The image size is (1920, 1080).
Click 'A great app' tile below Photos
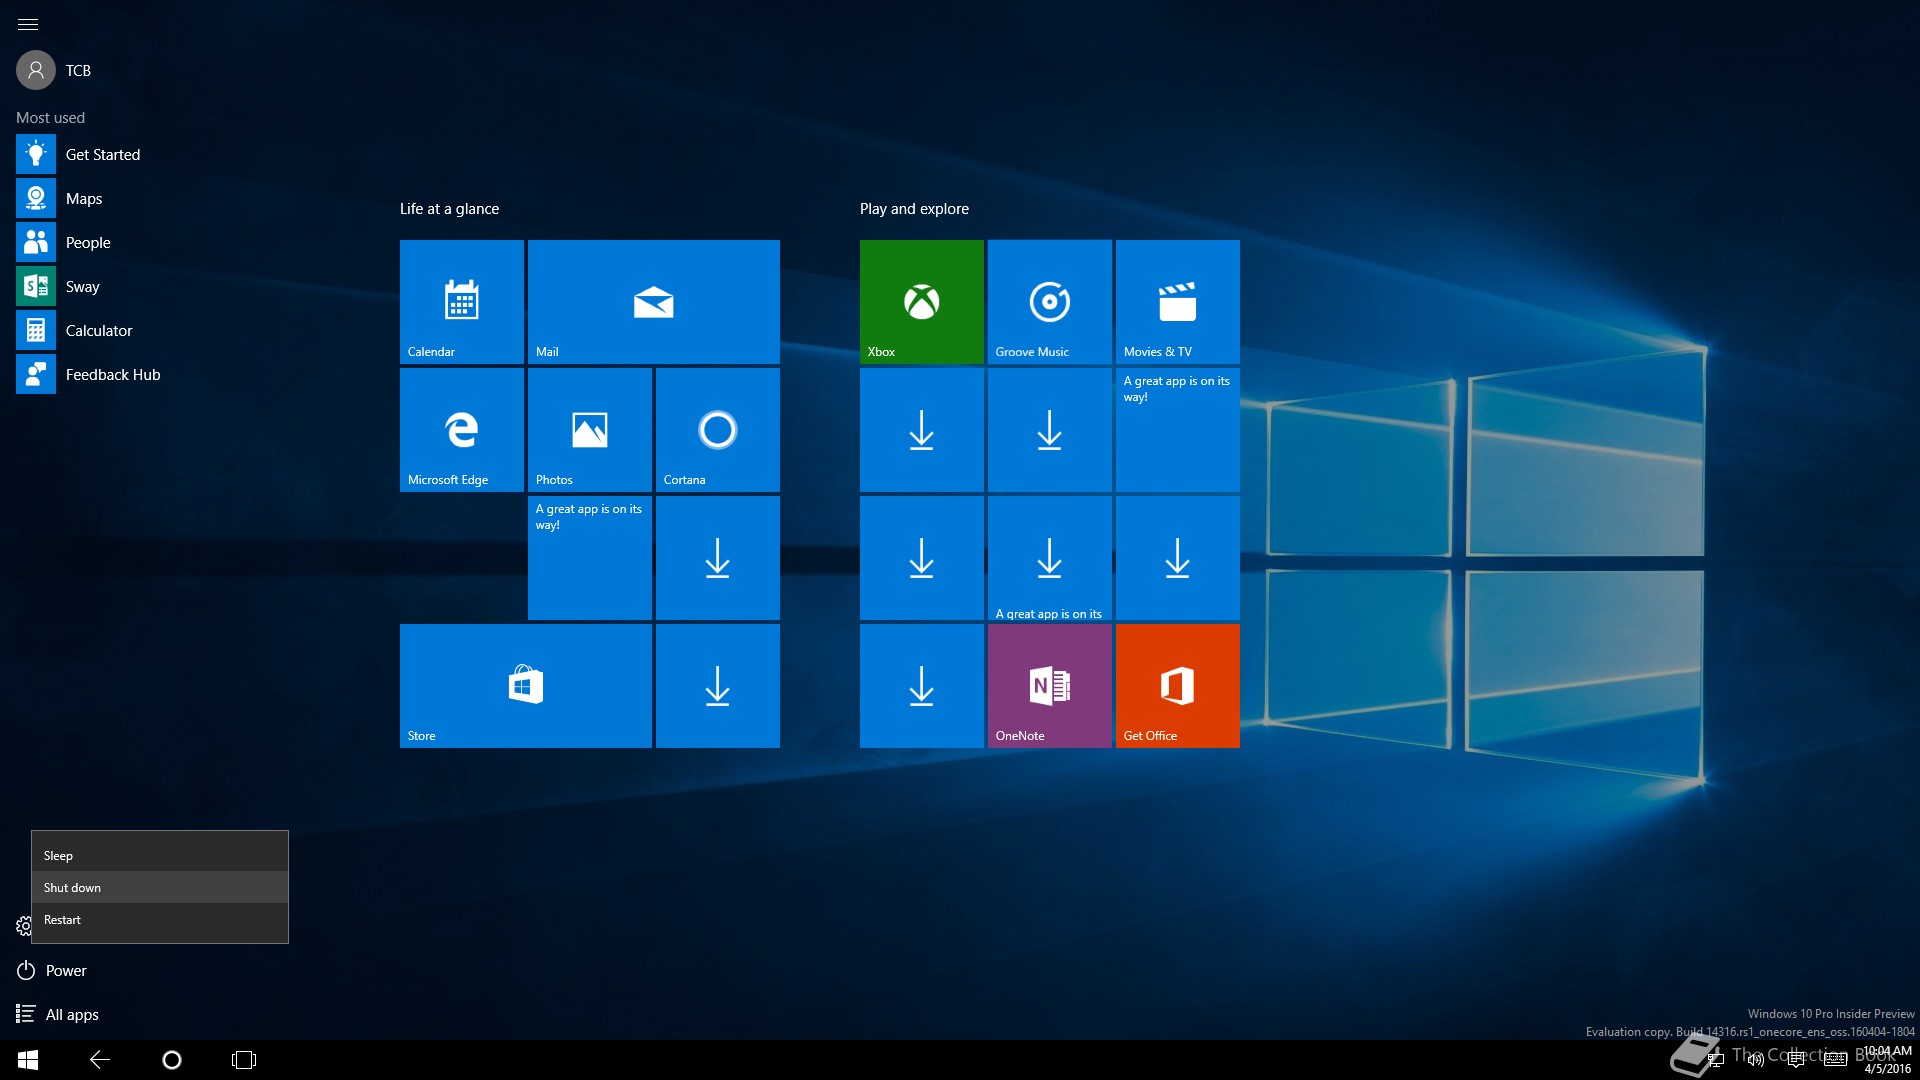[x=590, y=558]
